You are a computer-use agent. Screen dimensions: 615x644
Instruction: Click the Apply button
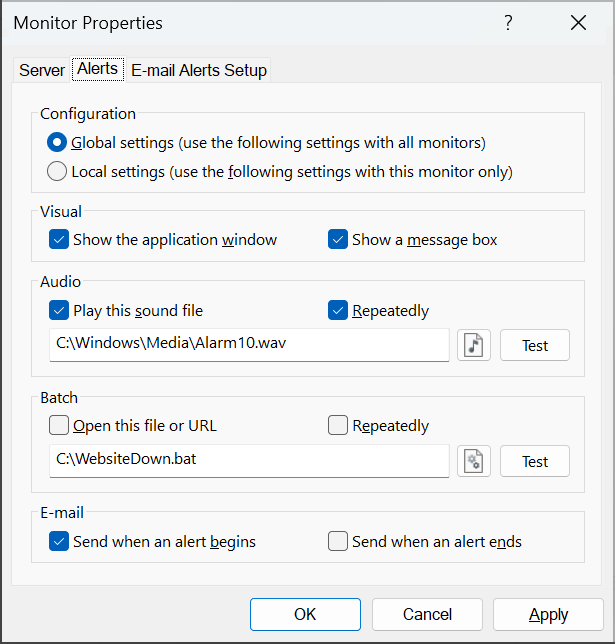click(x=548, y=614)
